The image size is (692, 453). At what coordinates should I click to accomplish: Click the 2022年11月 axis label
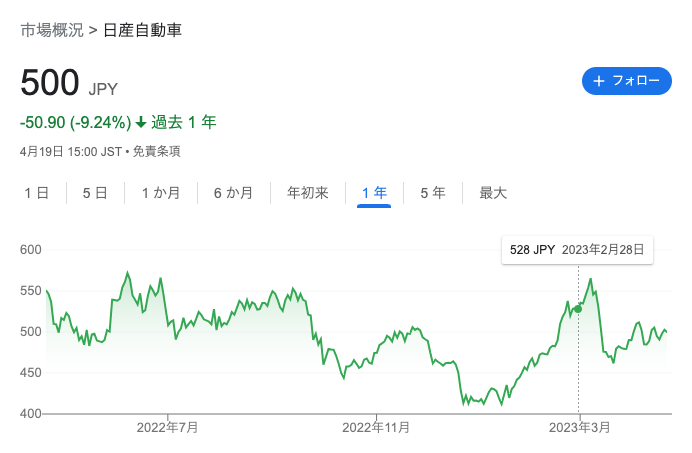[376, 427]
